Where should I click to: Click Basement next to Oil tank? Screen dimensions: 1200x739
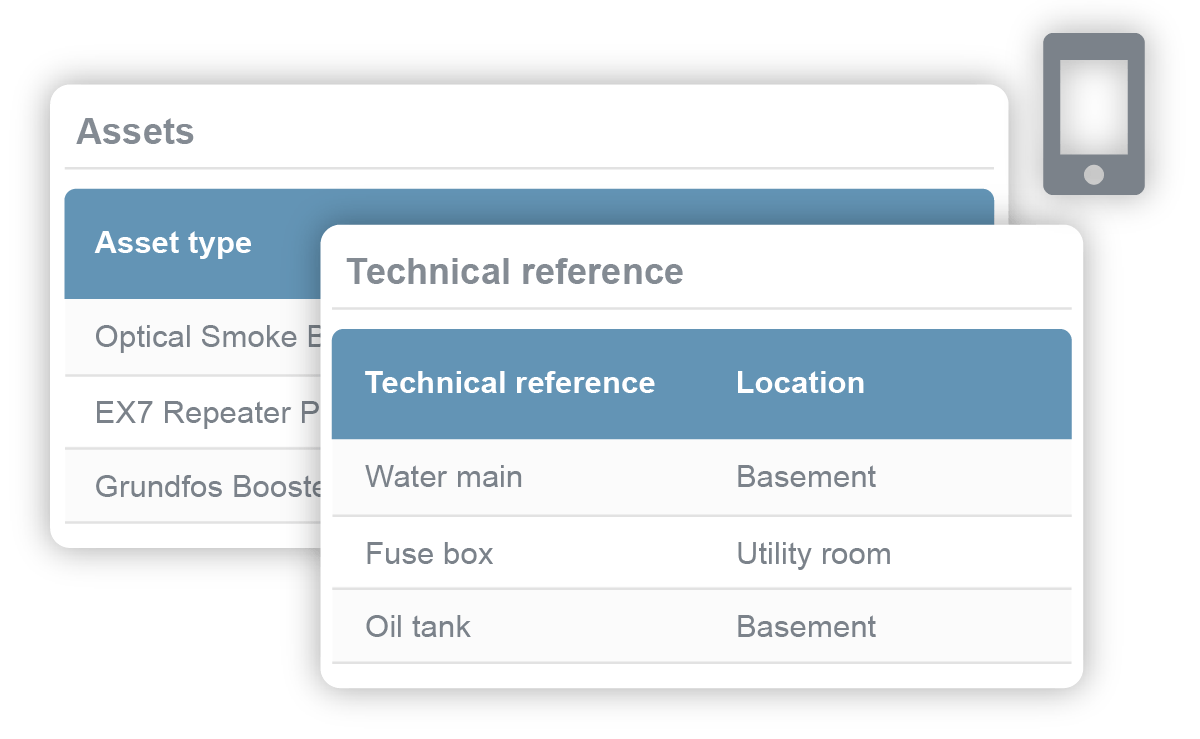(806, 627)
